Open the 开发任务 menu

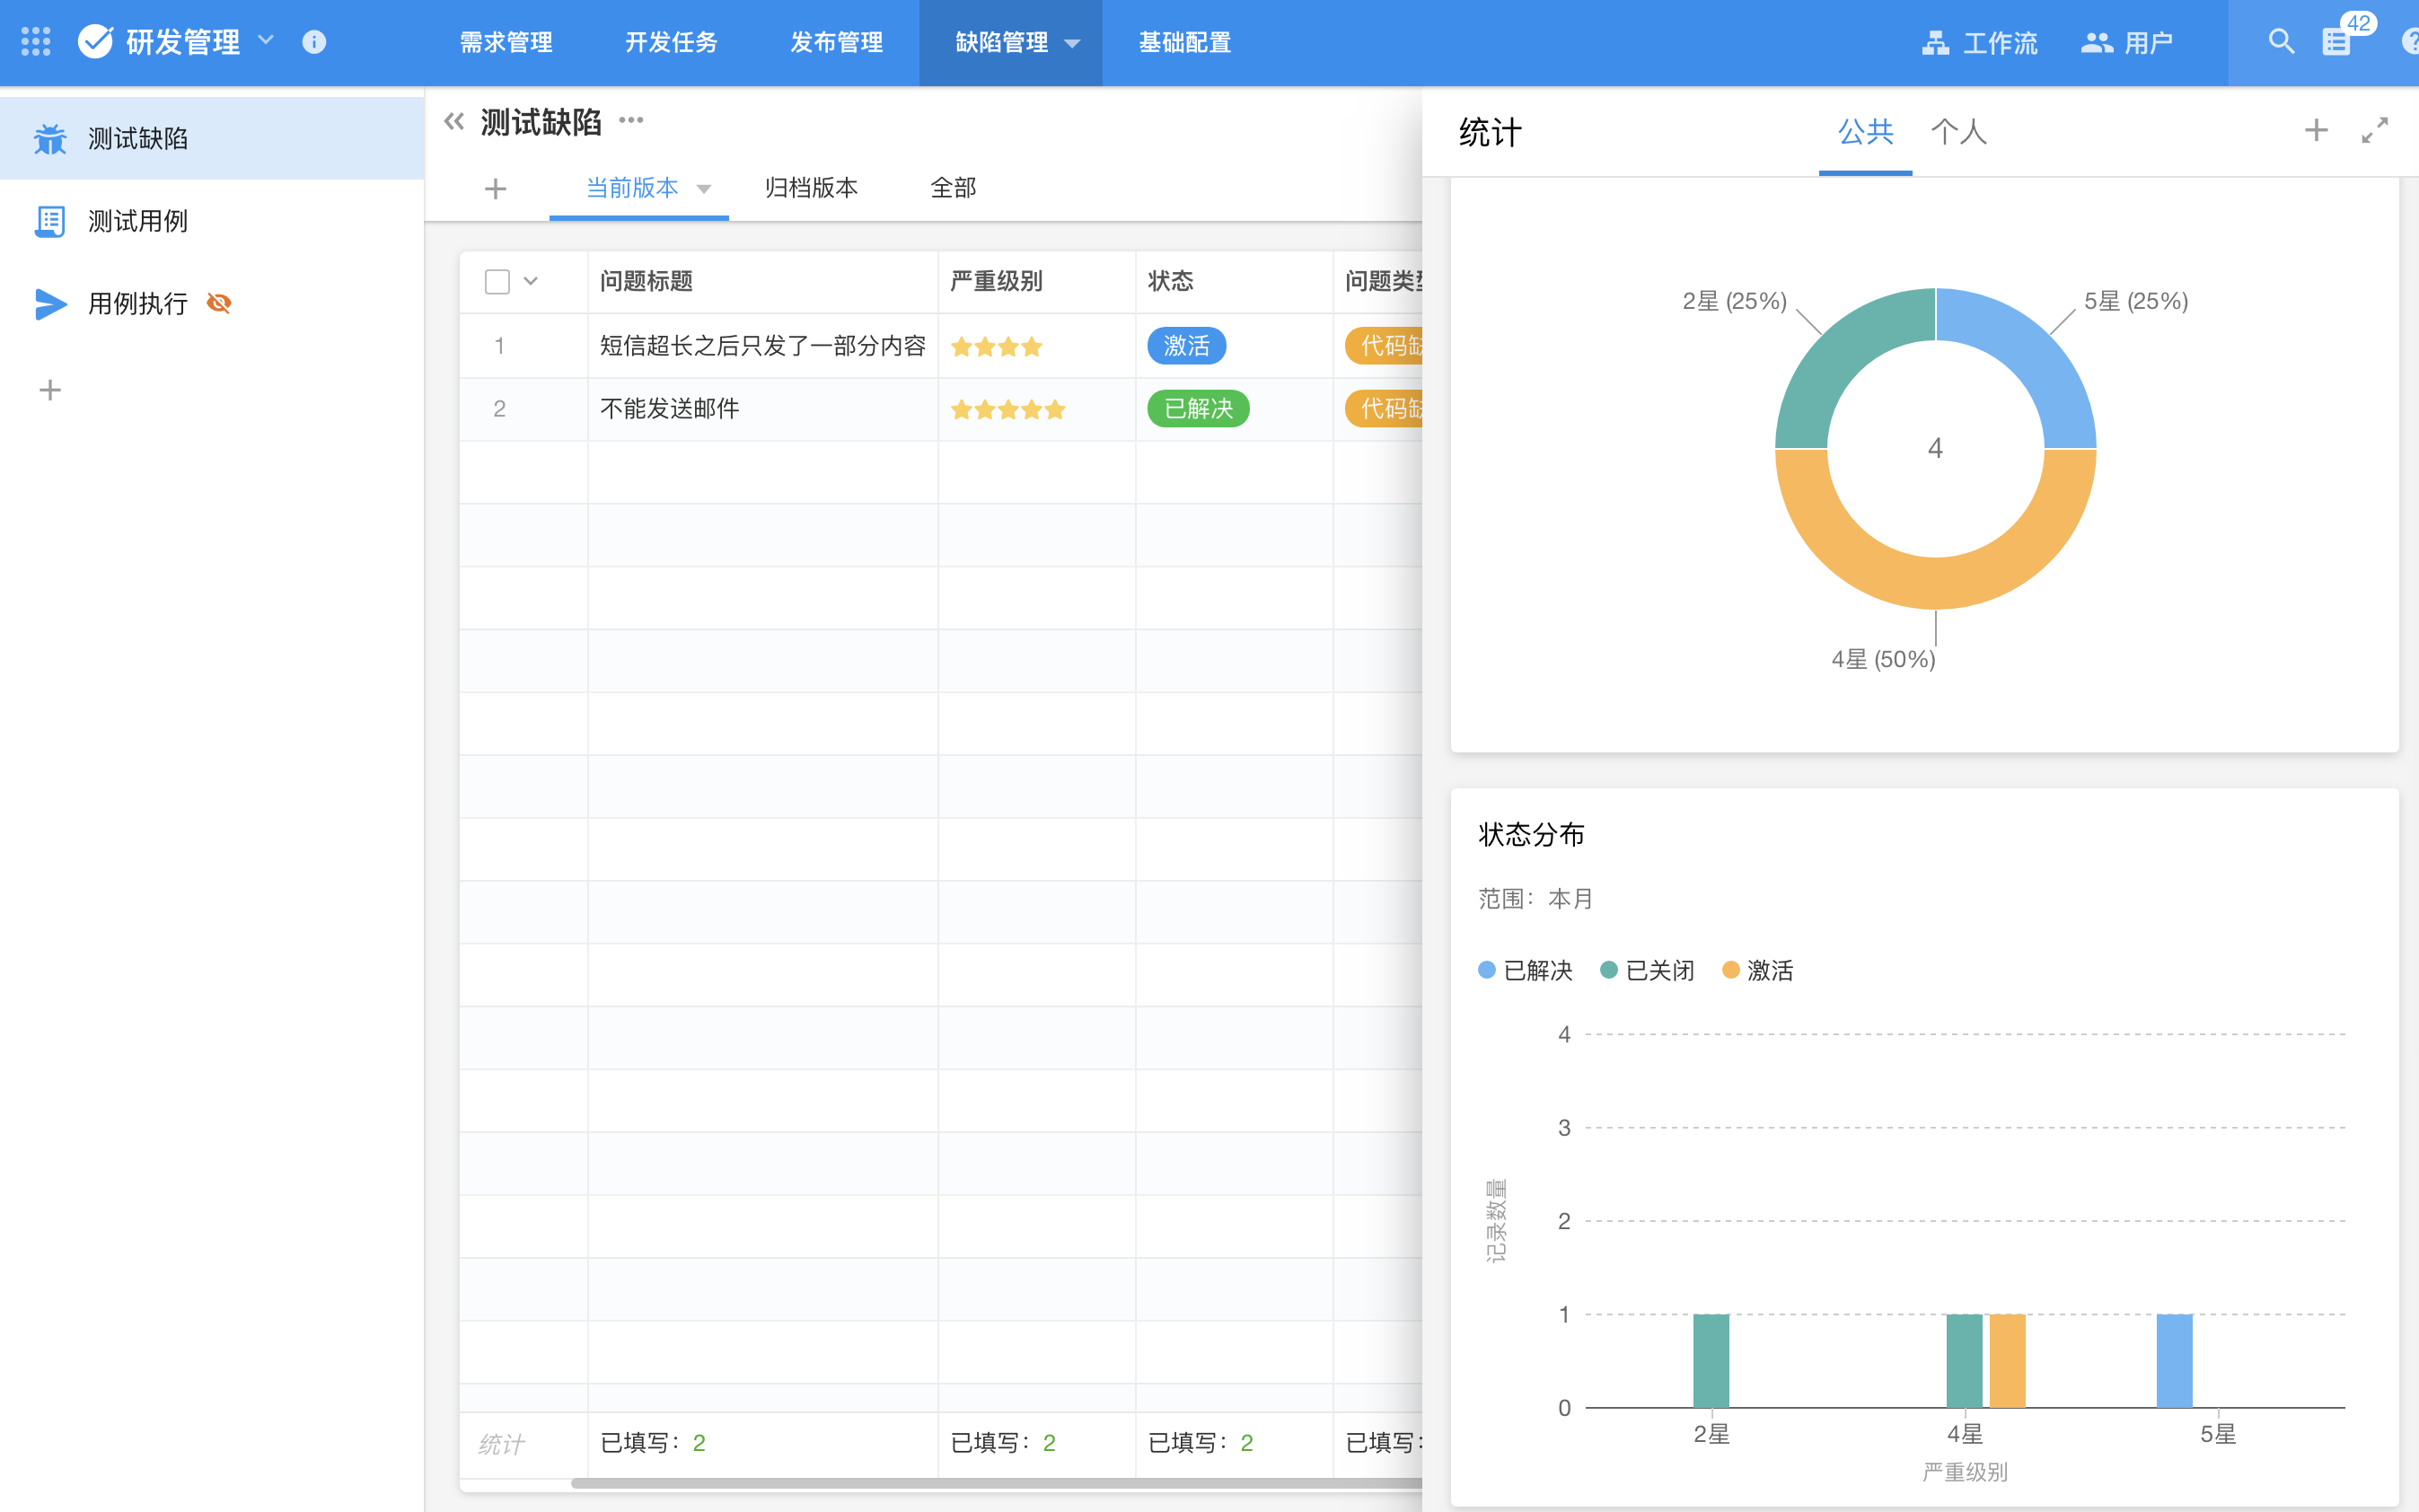671,42
